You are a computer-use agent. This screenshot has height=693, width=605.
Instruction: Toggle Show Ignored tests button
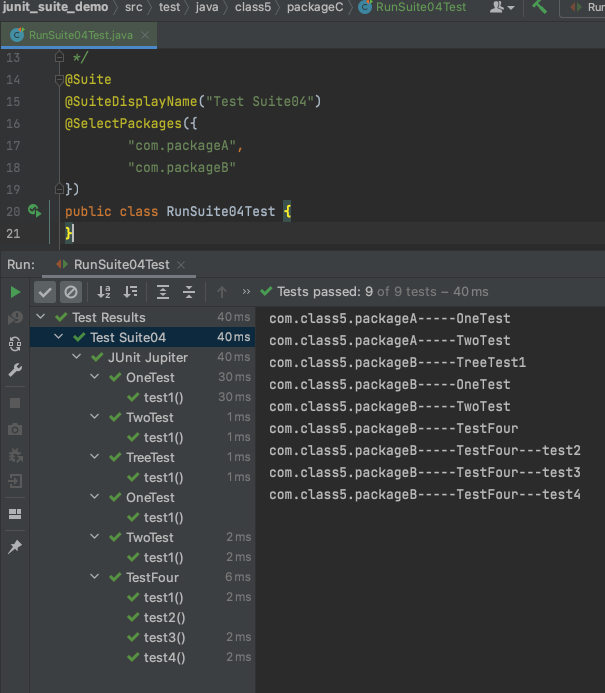click(71, 292)
